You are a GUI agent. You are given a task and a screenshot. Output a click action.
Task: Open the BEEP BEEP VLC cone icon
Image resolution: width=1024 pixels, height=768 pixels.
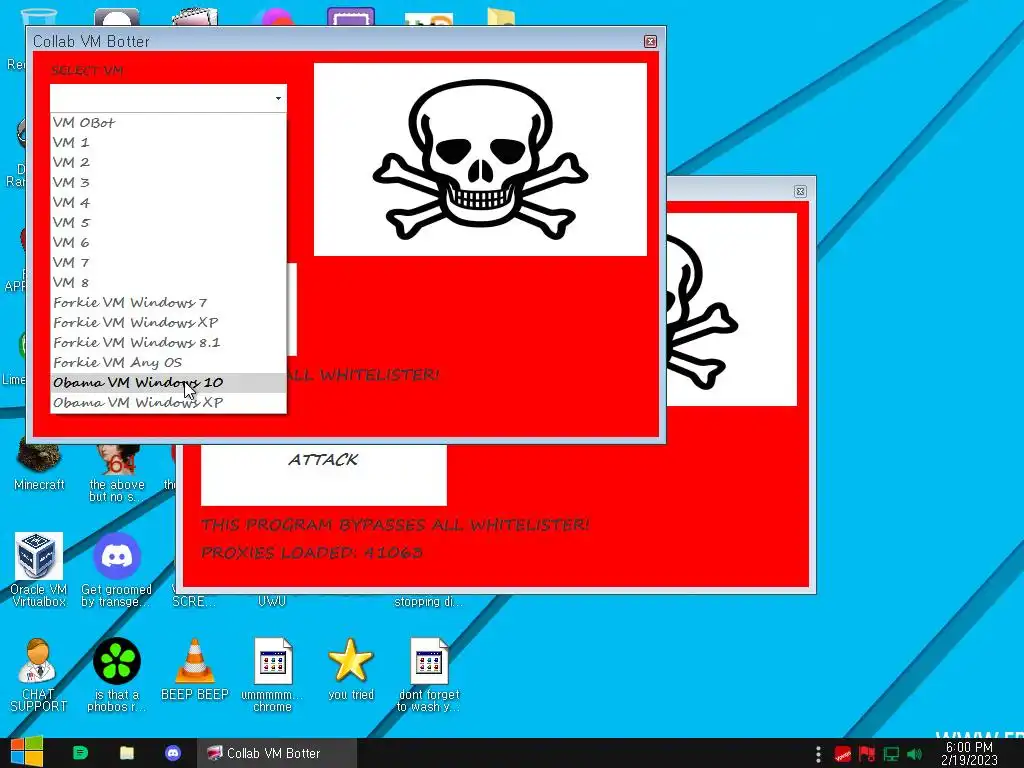coord(195,669)
